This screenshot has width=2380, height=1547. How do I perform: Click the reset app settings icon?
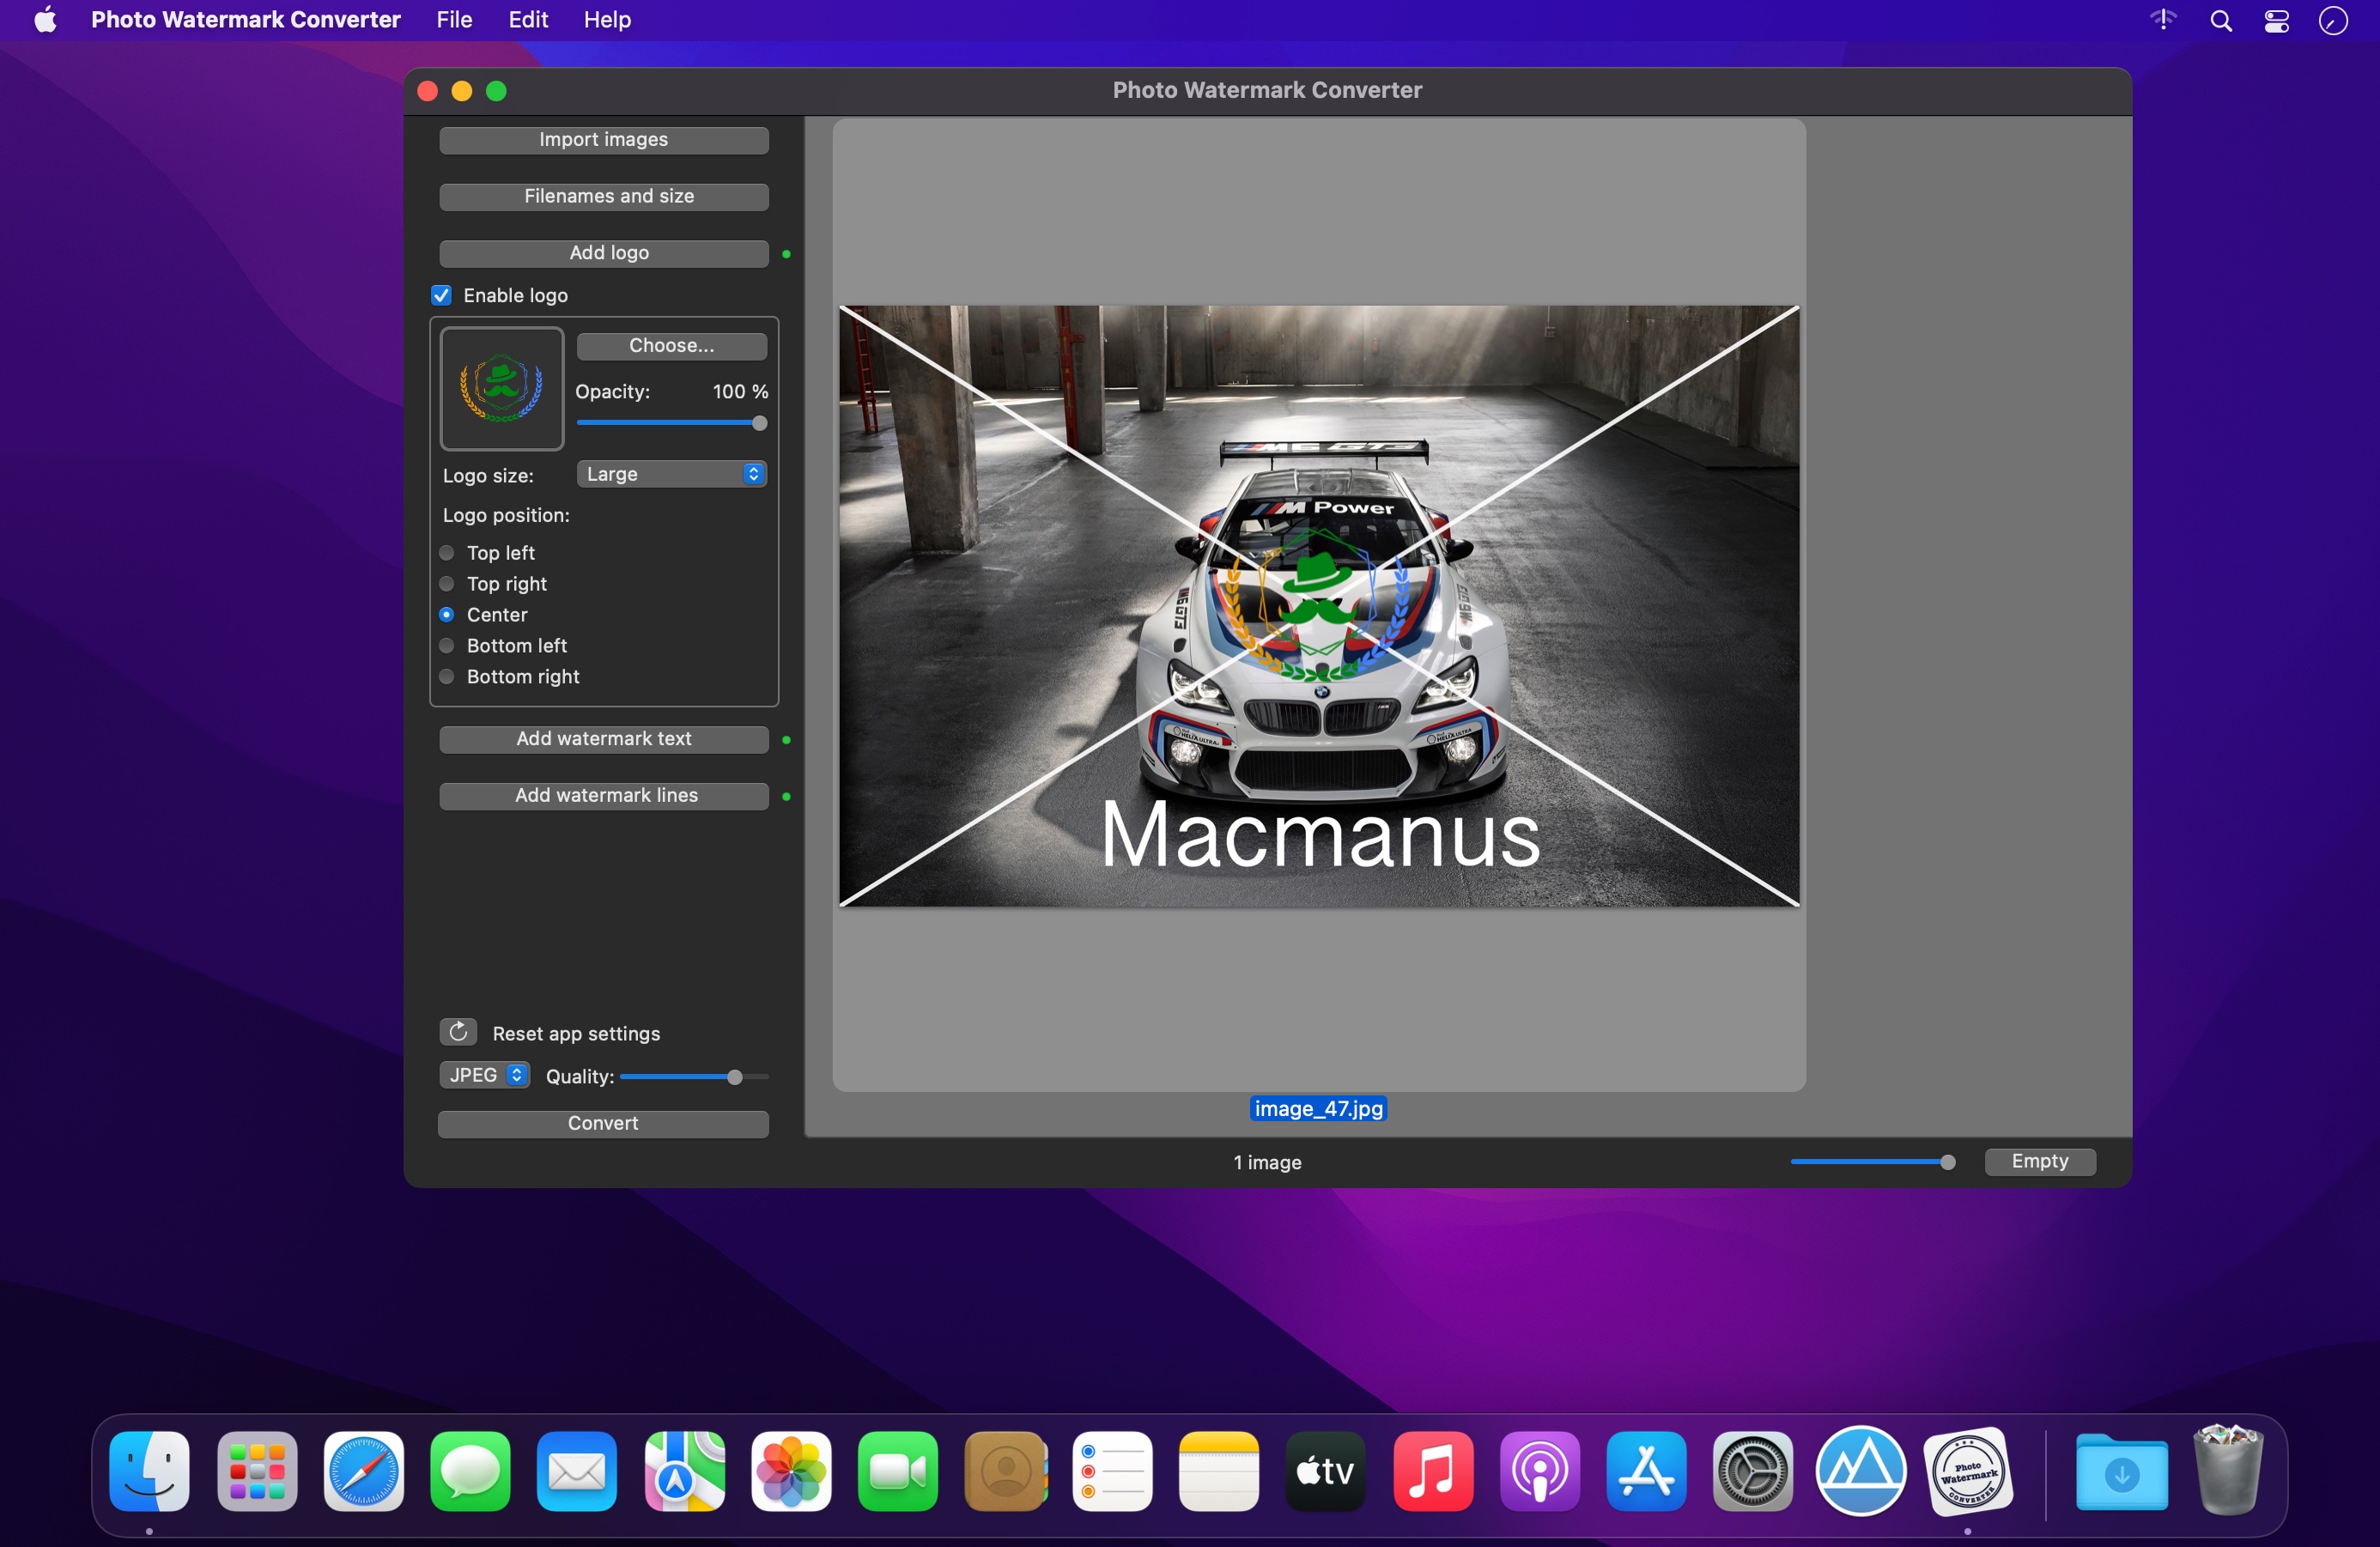coord(458,1032)
